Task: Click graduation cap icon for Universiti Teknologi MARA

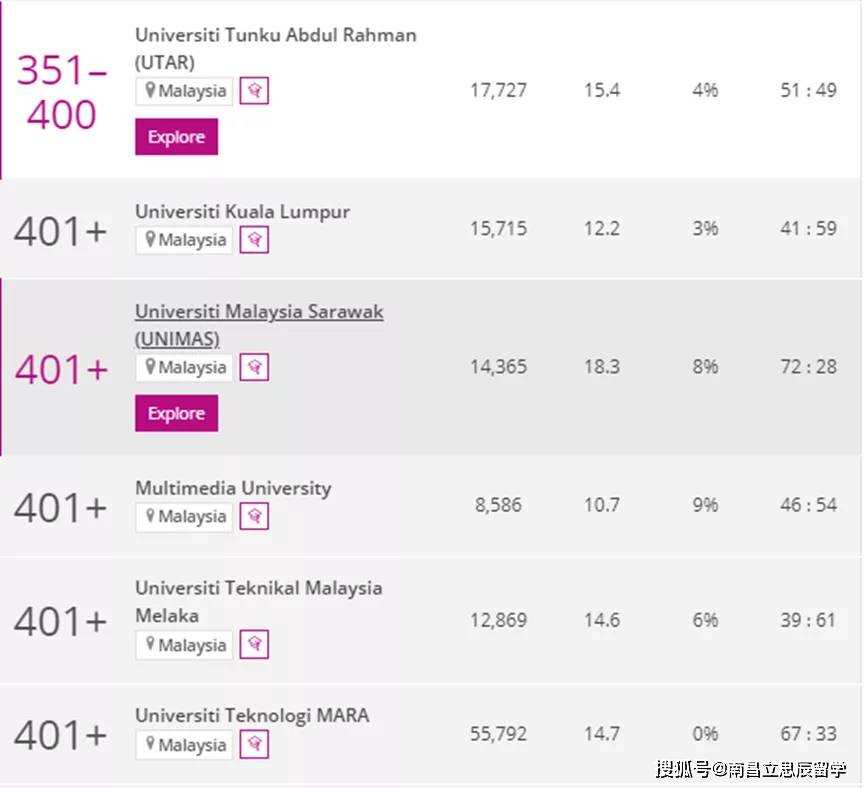Action: tap(254, 745)
